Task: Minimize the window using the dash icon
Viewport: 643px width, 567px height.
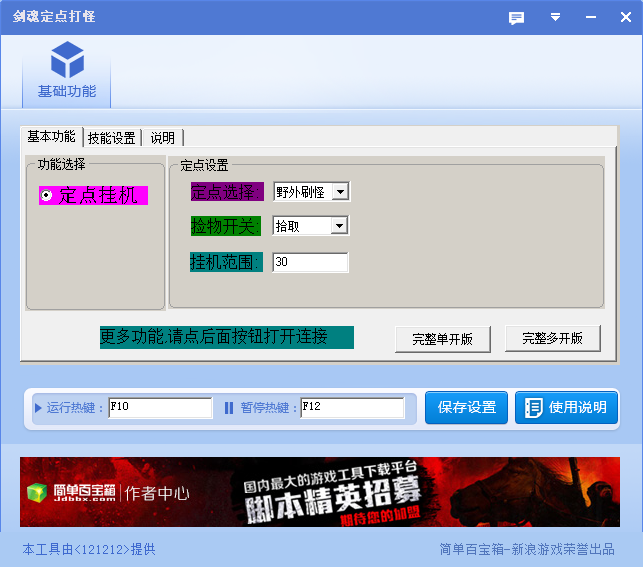Action: pyautogui.click(x=591, y=17)
